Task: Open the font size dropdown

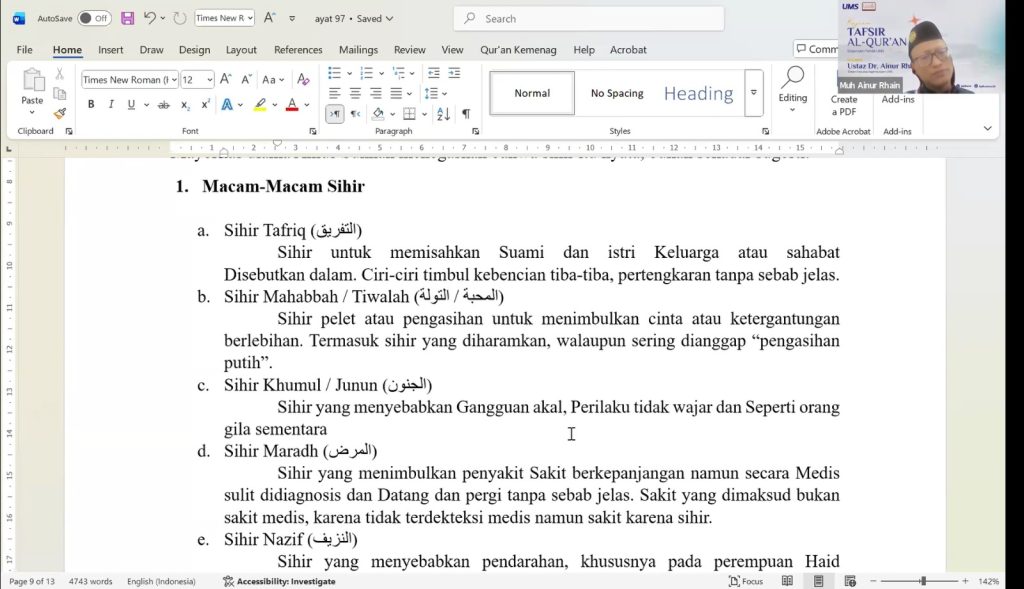Action: point(210,79)
